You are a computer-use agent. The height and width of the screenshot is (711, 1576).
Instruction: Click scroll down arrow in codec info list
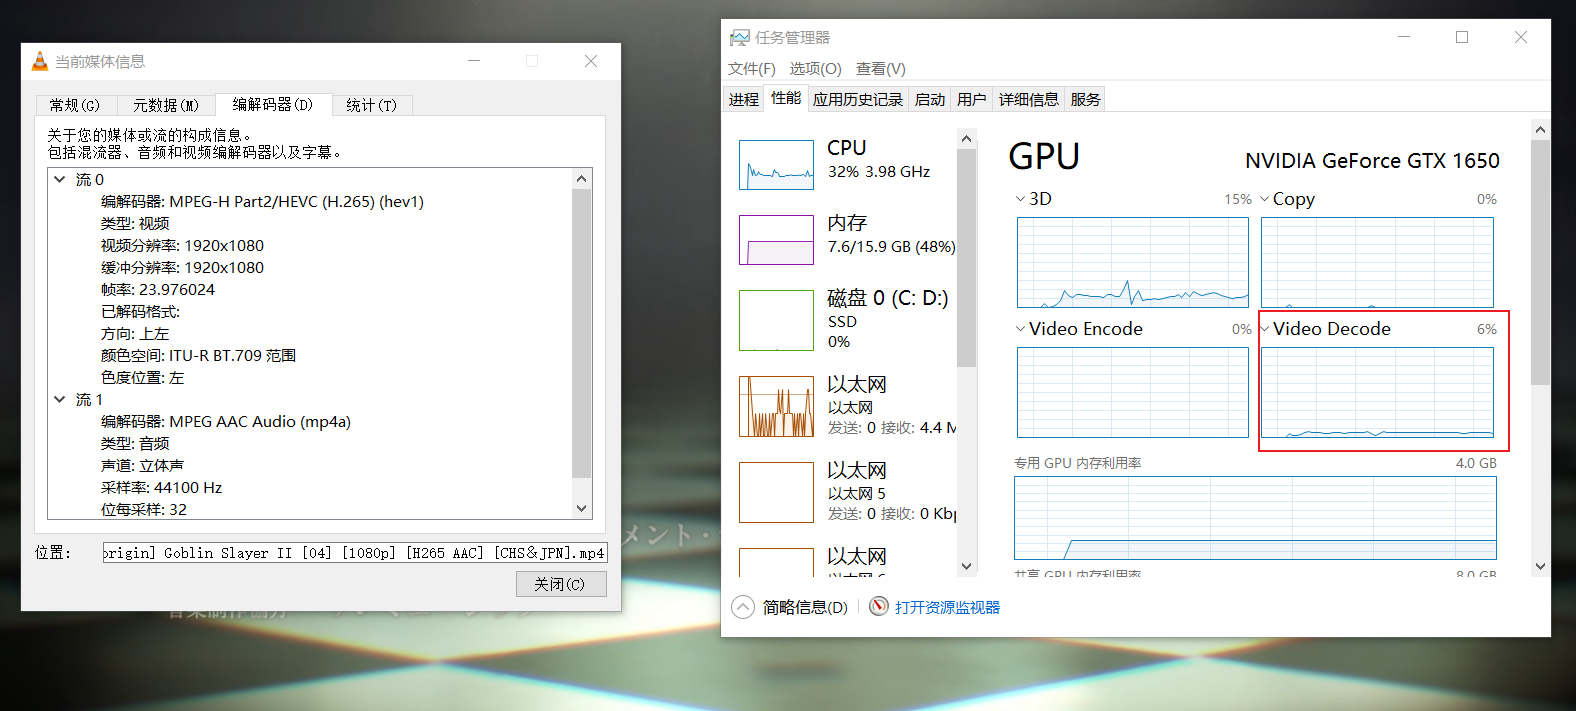click(582, 508)
